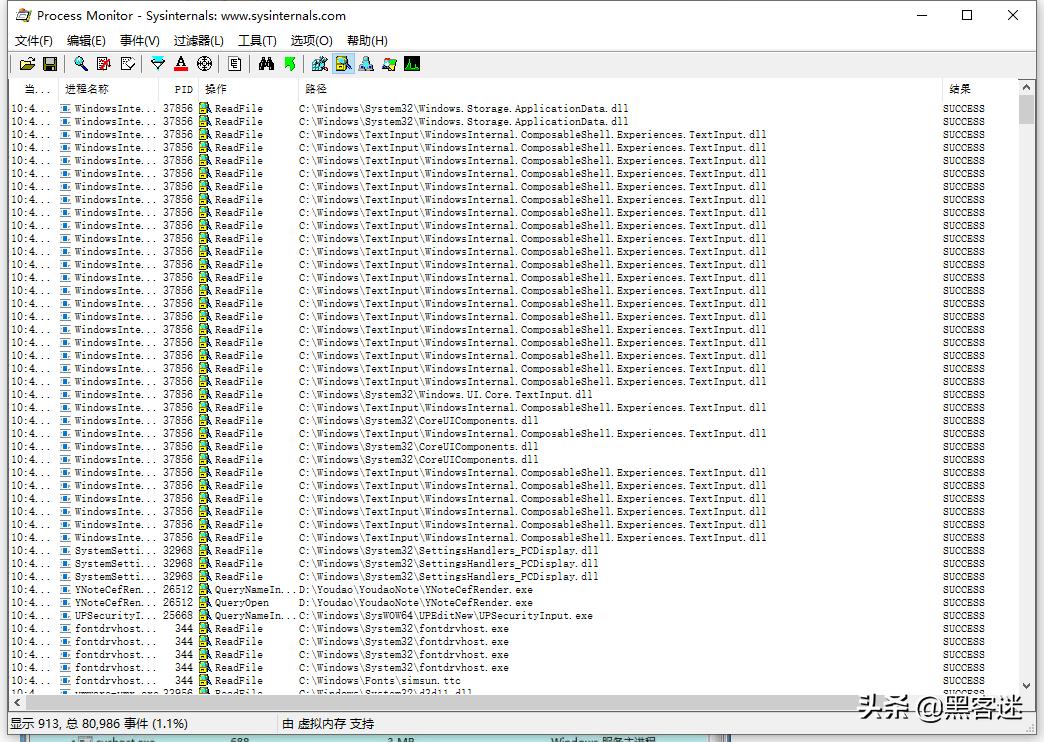
Task: Click the status text 显示 913, 总 80,986 事件
Action: 99,723
